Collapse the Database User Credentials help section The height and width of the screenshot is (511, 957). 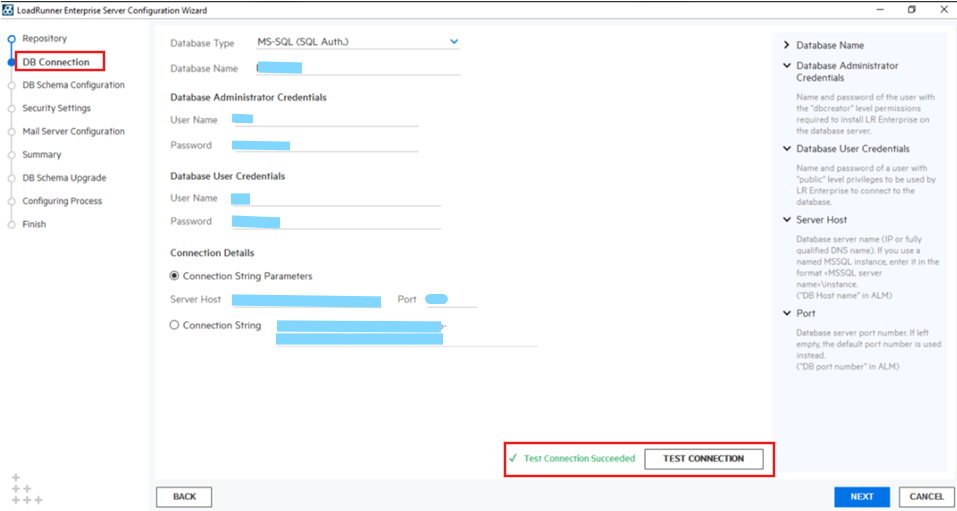pyautogui.click(x=787, y=149)
